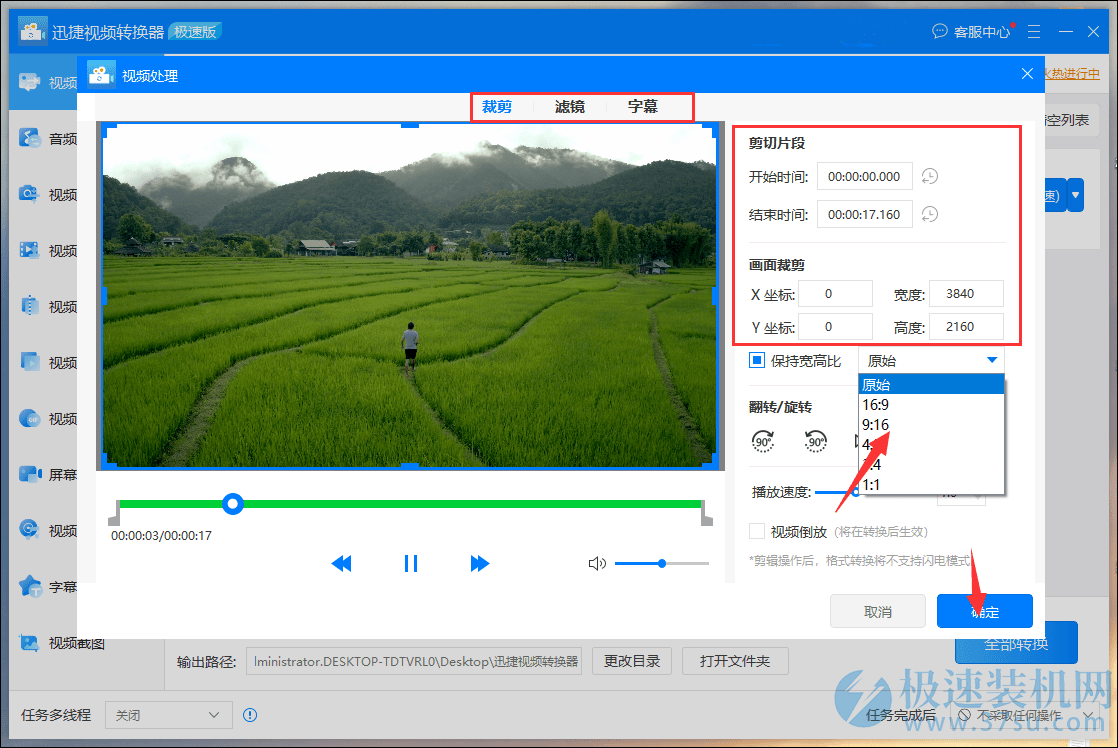Click the timeline start trim marker
1118x748 pixels.
click(x=113, y=513)
